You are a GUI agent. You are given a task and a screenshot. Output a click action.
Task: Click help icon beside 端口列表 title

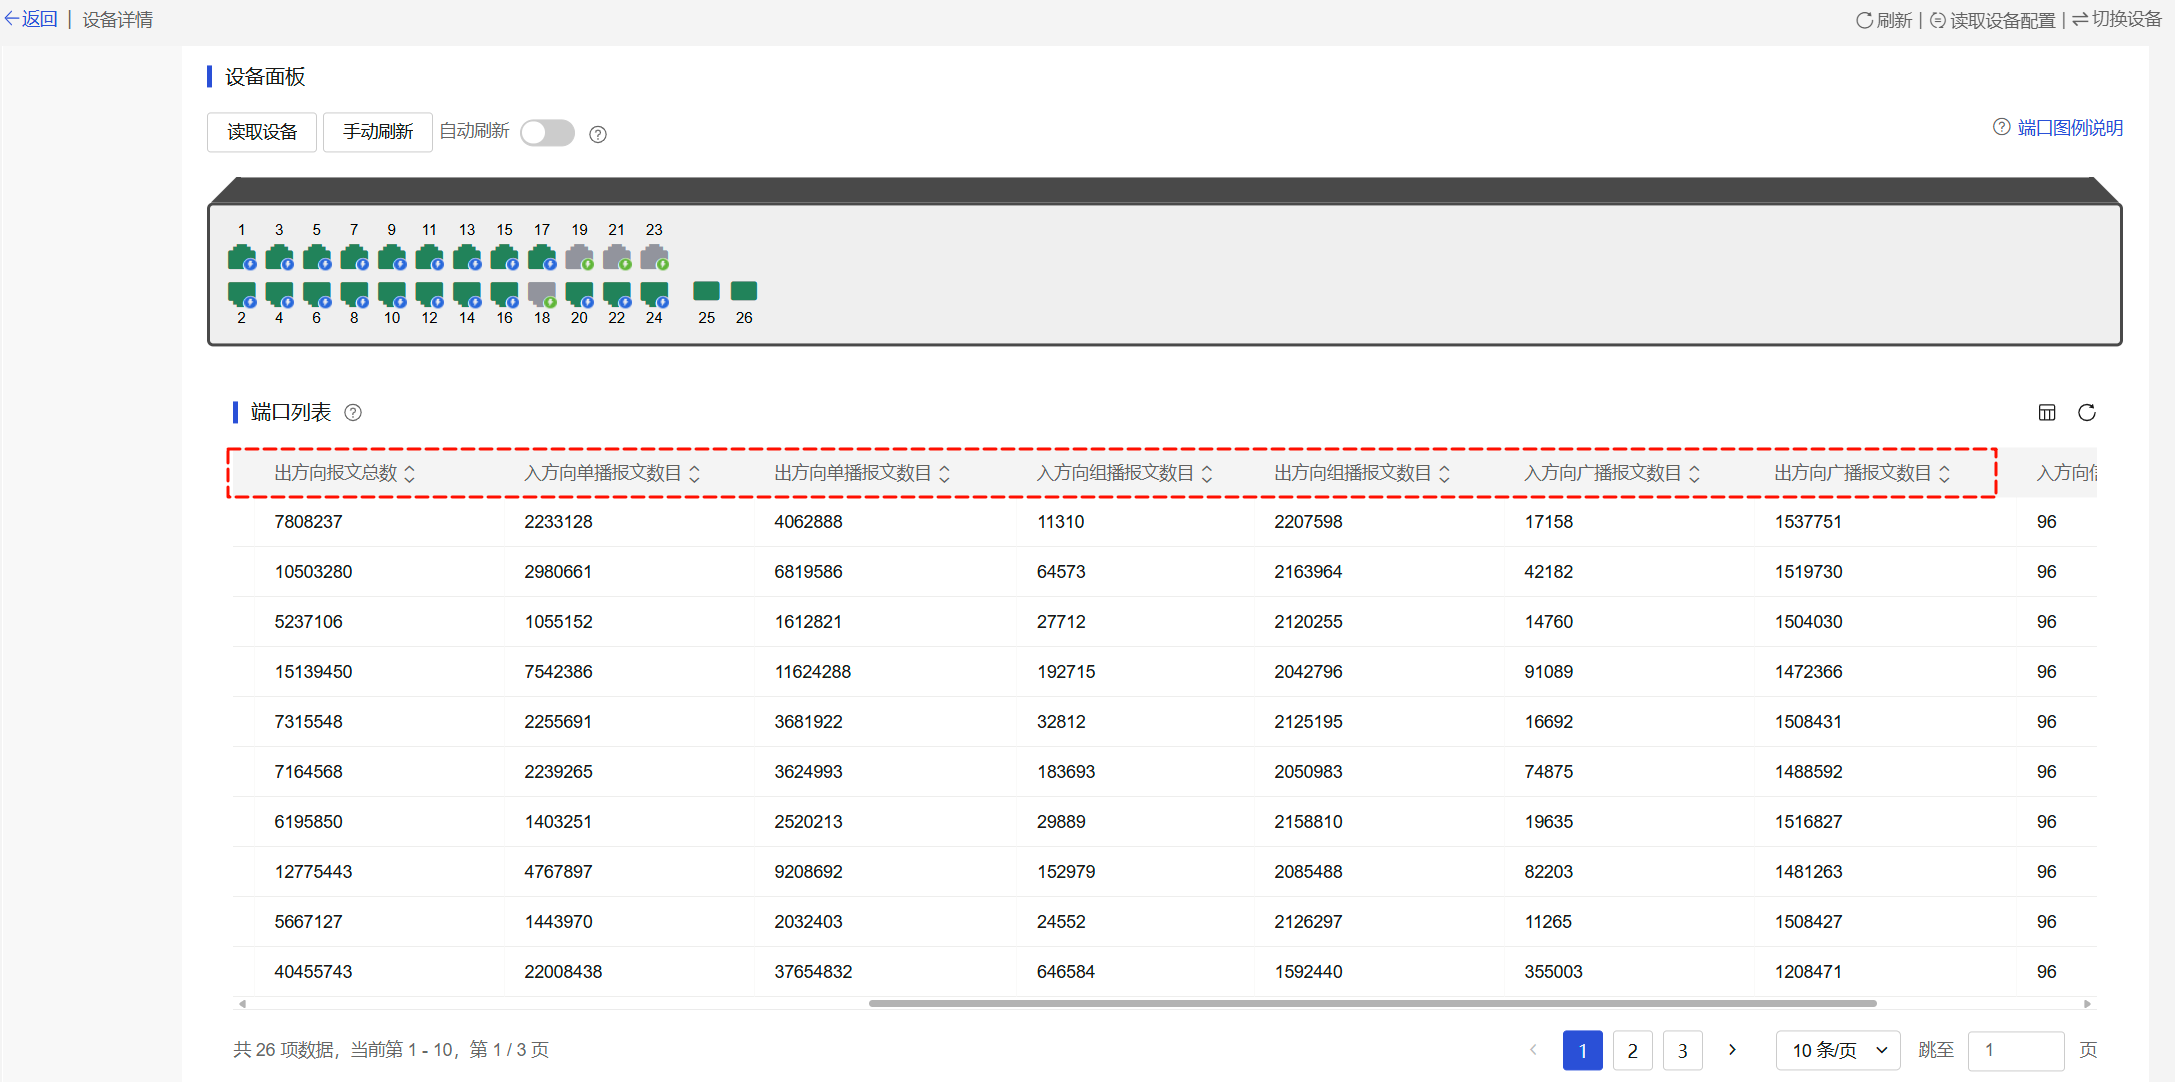click(x=353, y=413)
